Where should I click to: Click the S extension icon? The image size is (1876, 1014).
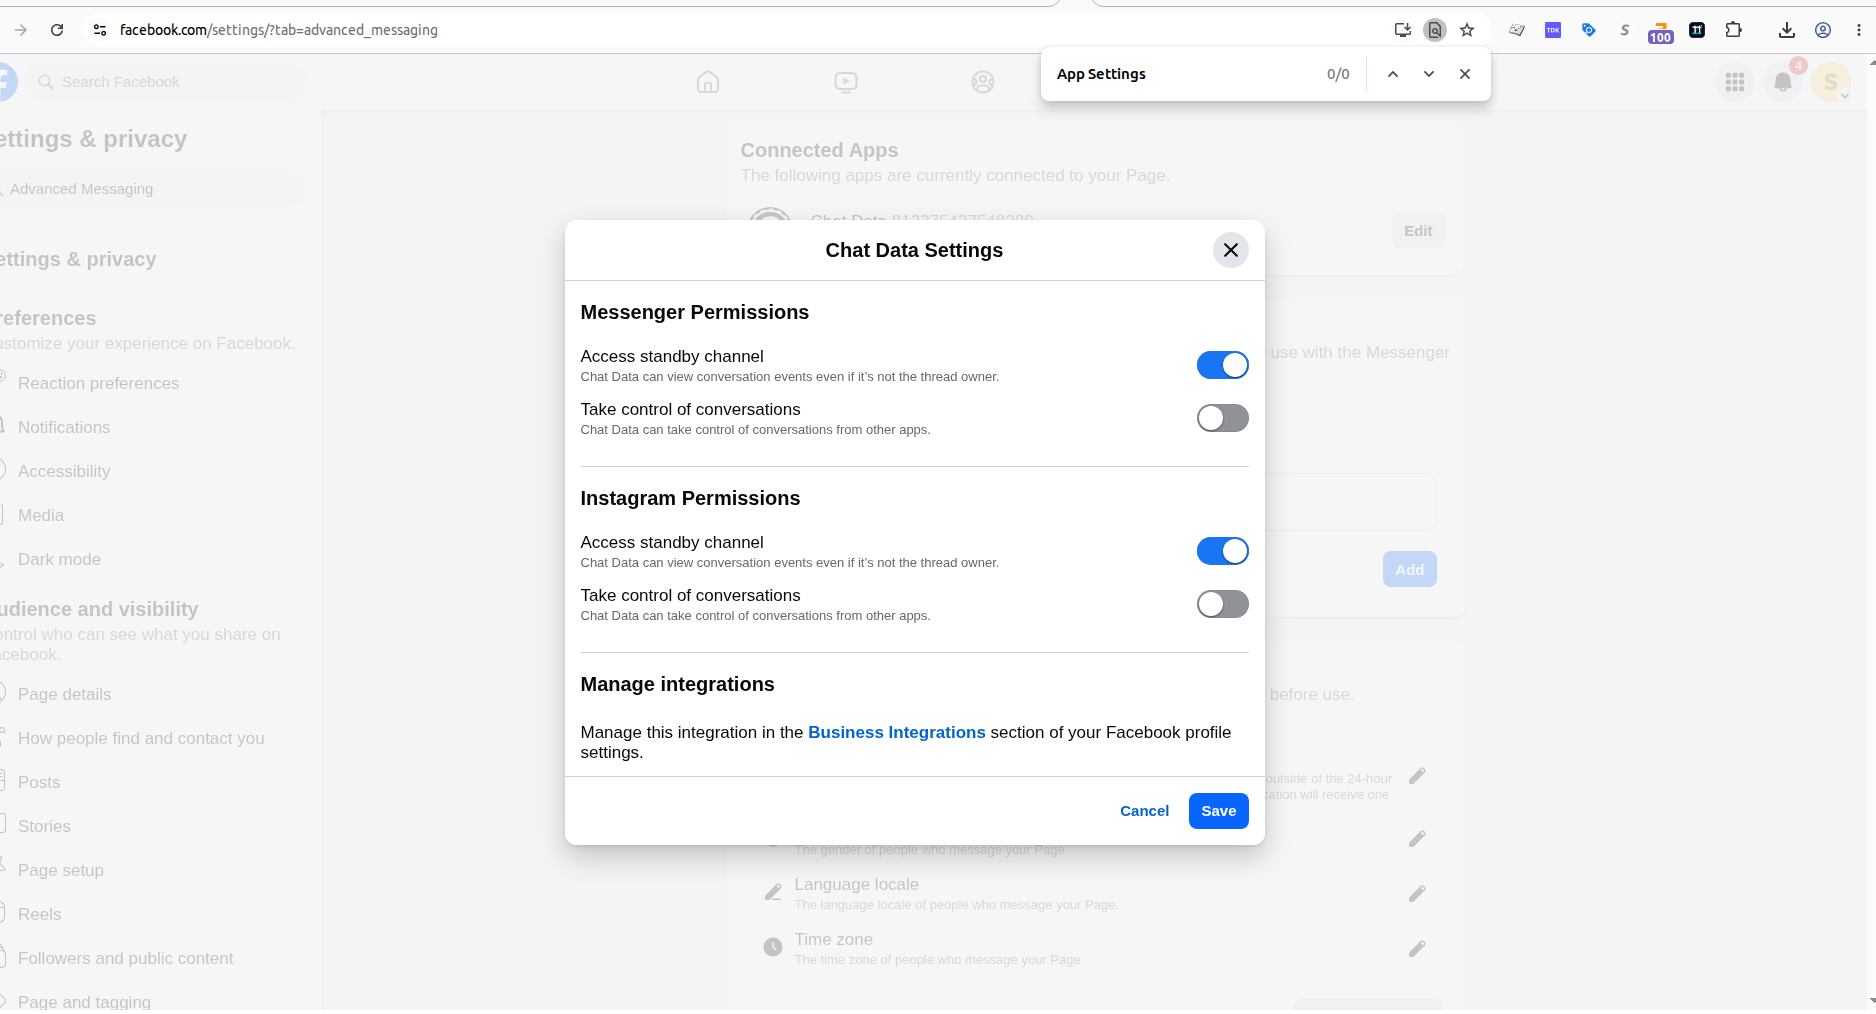point(1624,30)
